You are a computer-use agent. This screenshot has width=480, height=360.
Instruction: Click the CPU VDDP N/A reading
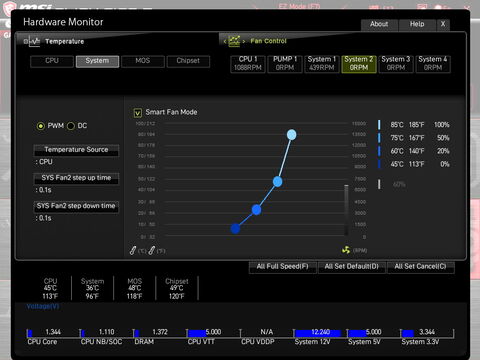pyautogui.click(x=267, y=332)
